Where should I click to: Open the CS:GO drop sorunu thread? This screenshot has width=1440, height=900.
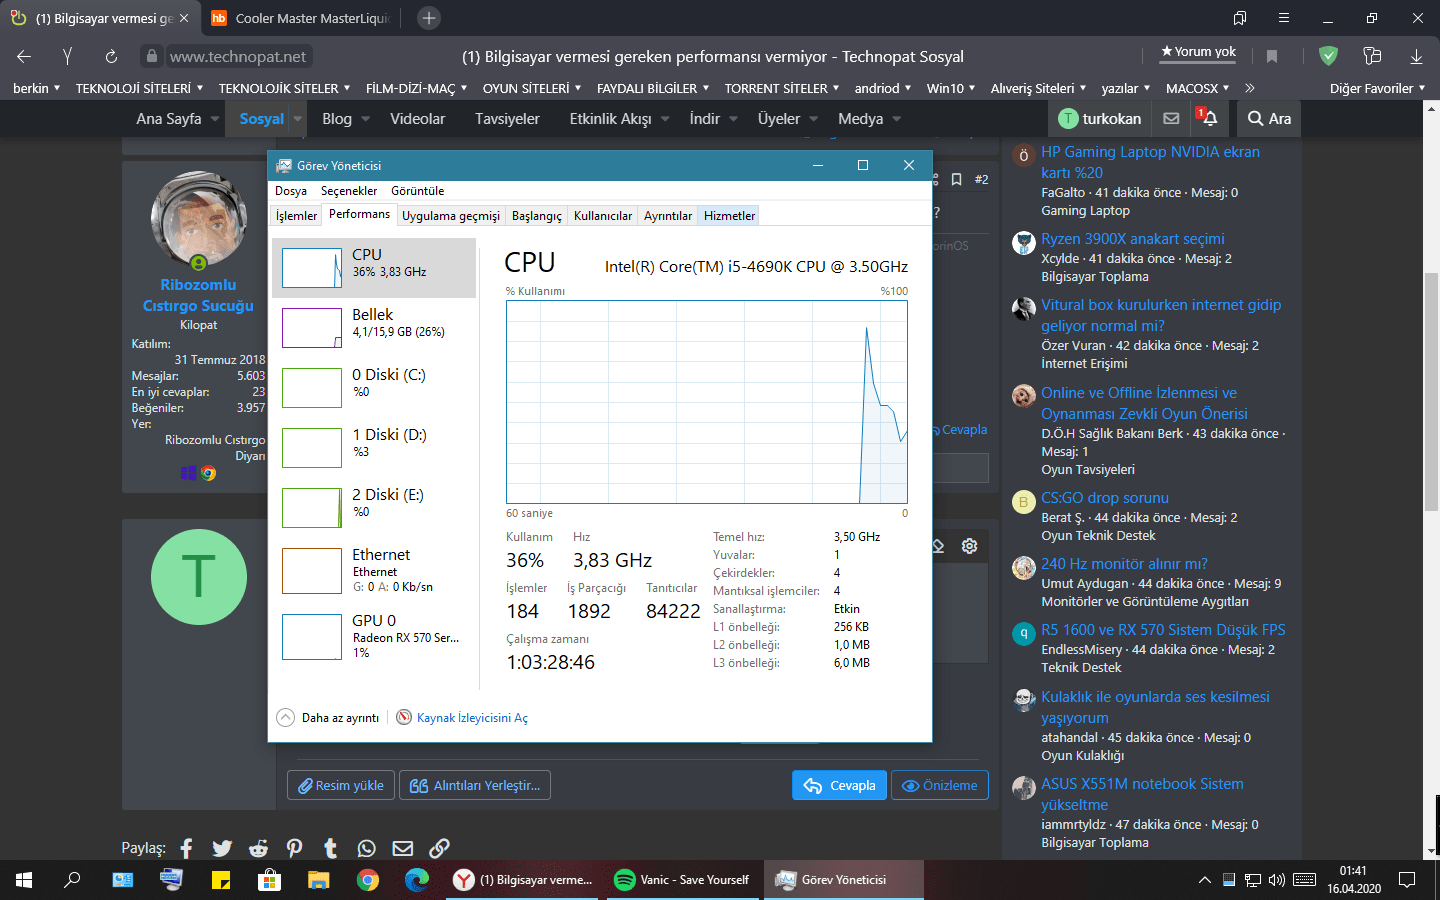click(x=1104, y=498)
